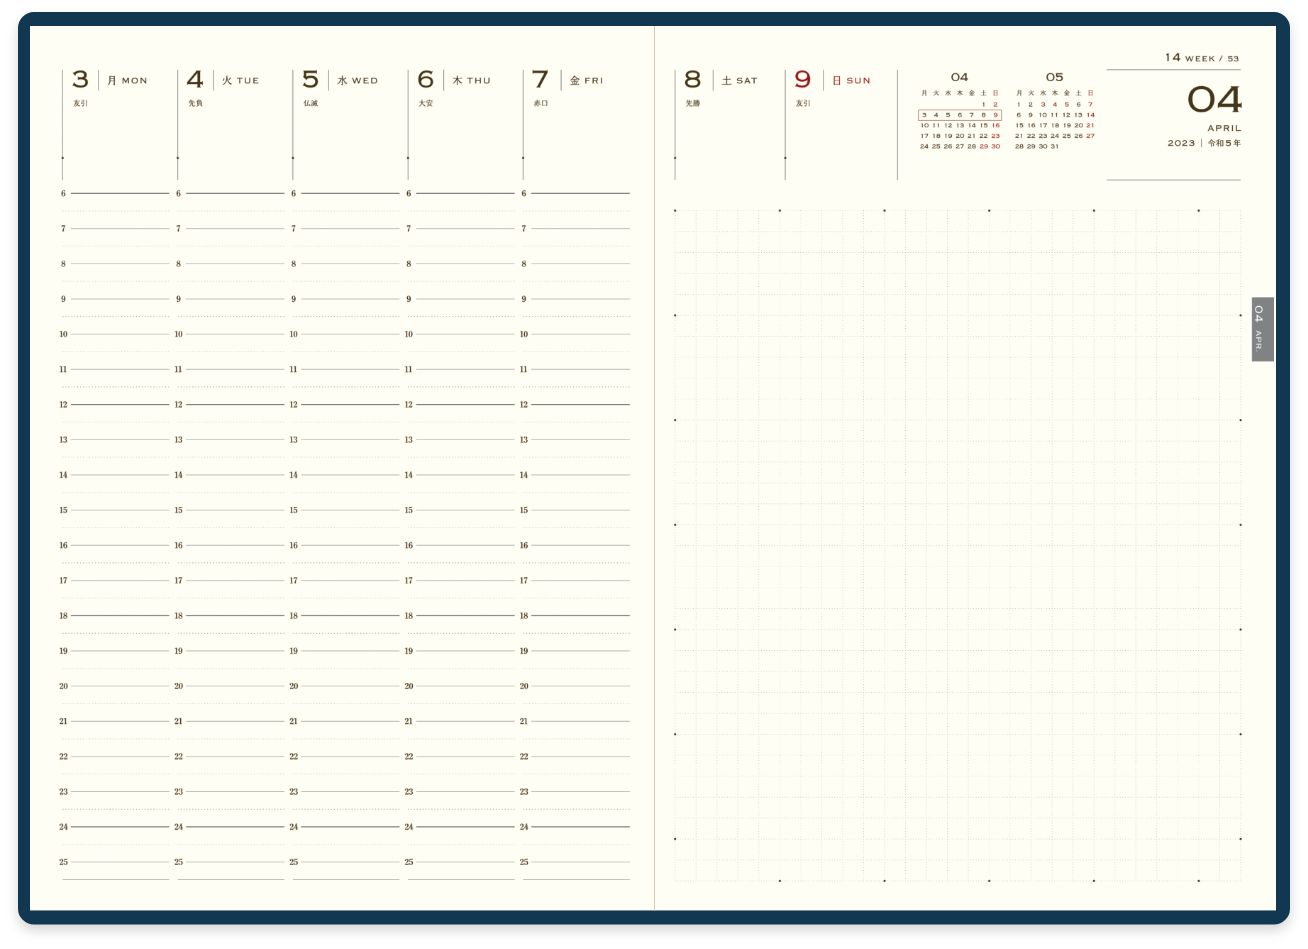Select April 16 in the mini calendar

tap(995, 126)
